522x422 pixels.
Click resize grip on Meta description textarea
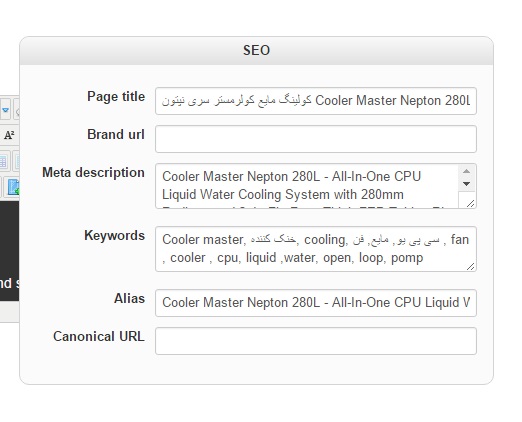point(470,203)
